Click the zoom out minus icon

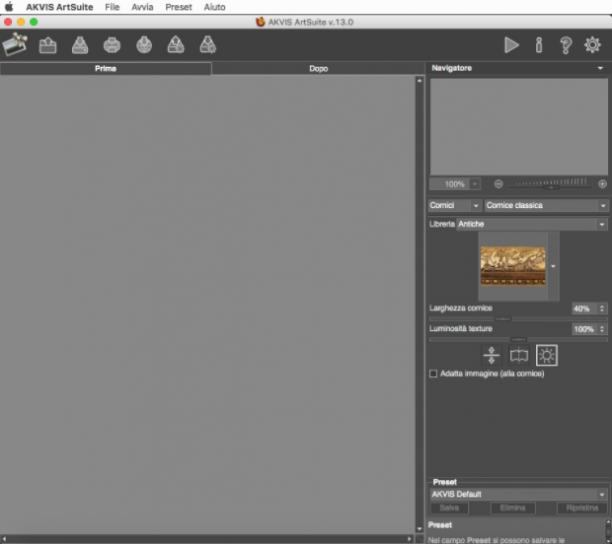pos(498,184)
